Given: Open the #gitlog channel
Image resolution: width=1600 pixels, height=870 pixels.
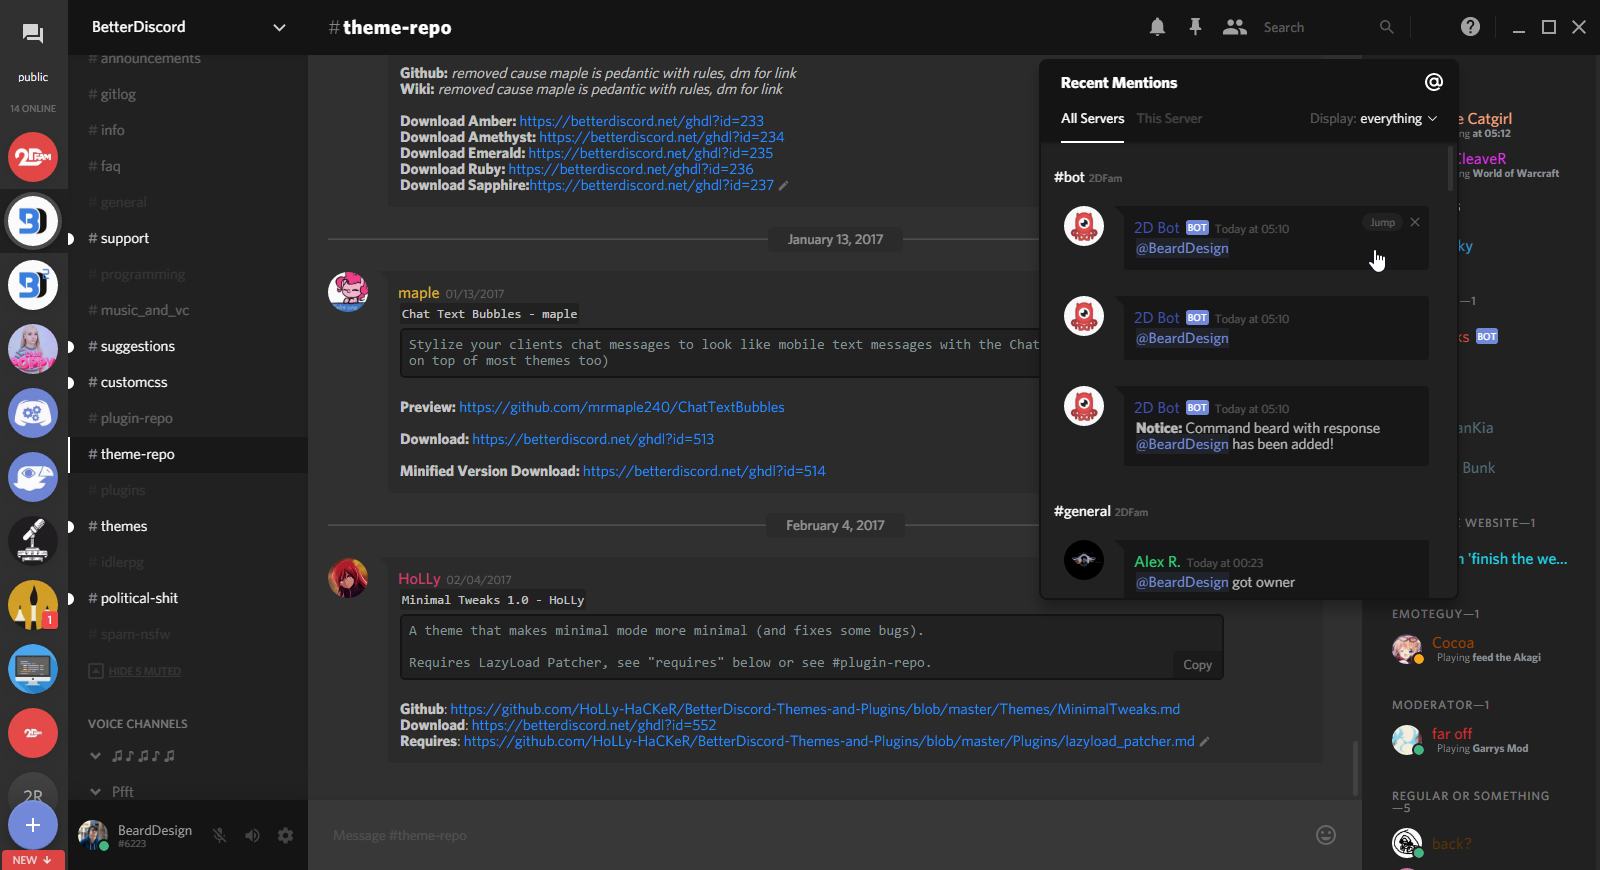Looking at the screenshot, I should pos(188,94).
